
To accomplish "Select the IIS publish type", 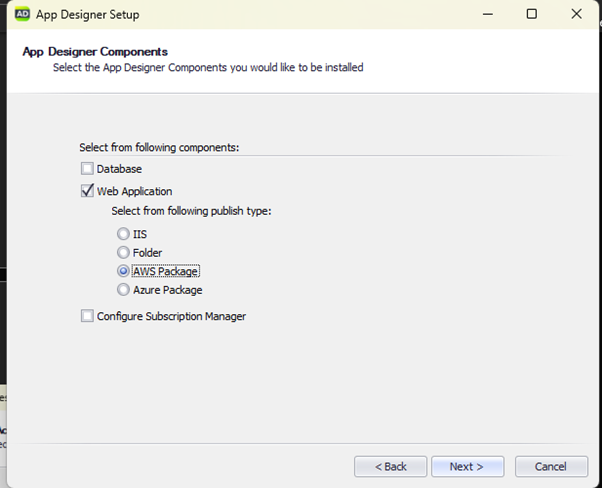I will [x=123, y=234].
